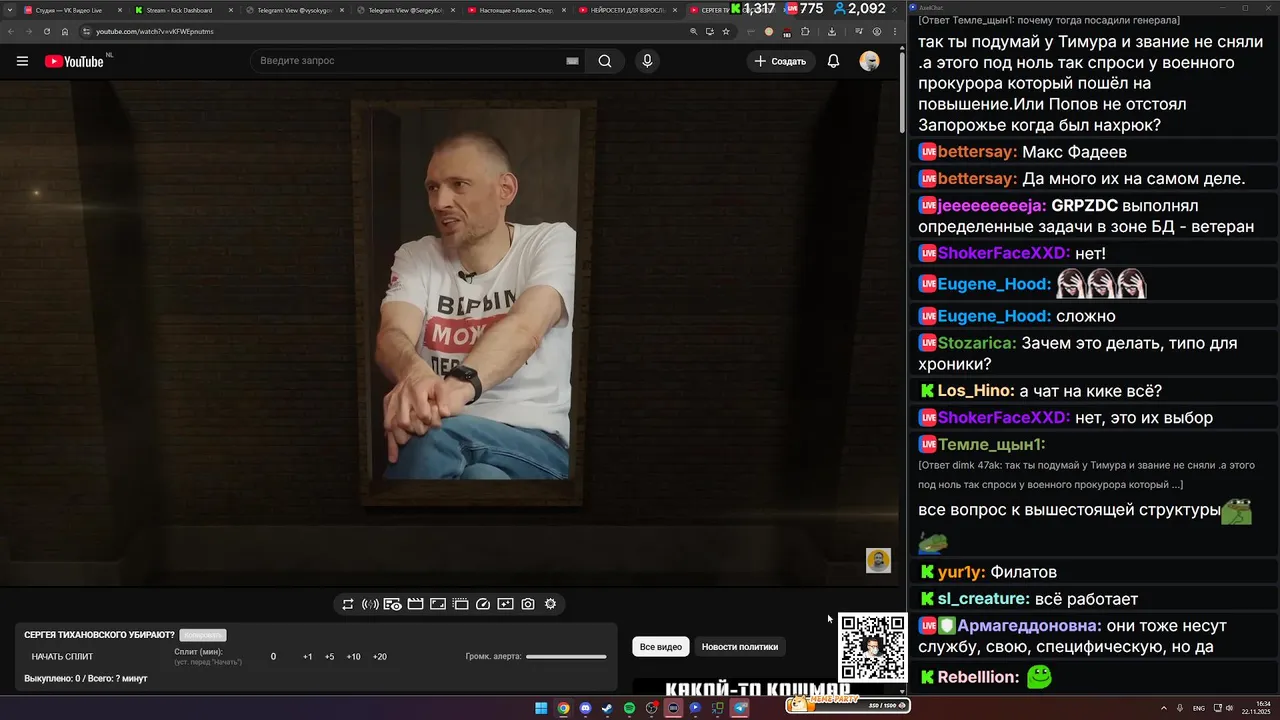Add +10 minutes to split
Screen dimensions: 1280x720
point(353,657)
